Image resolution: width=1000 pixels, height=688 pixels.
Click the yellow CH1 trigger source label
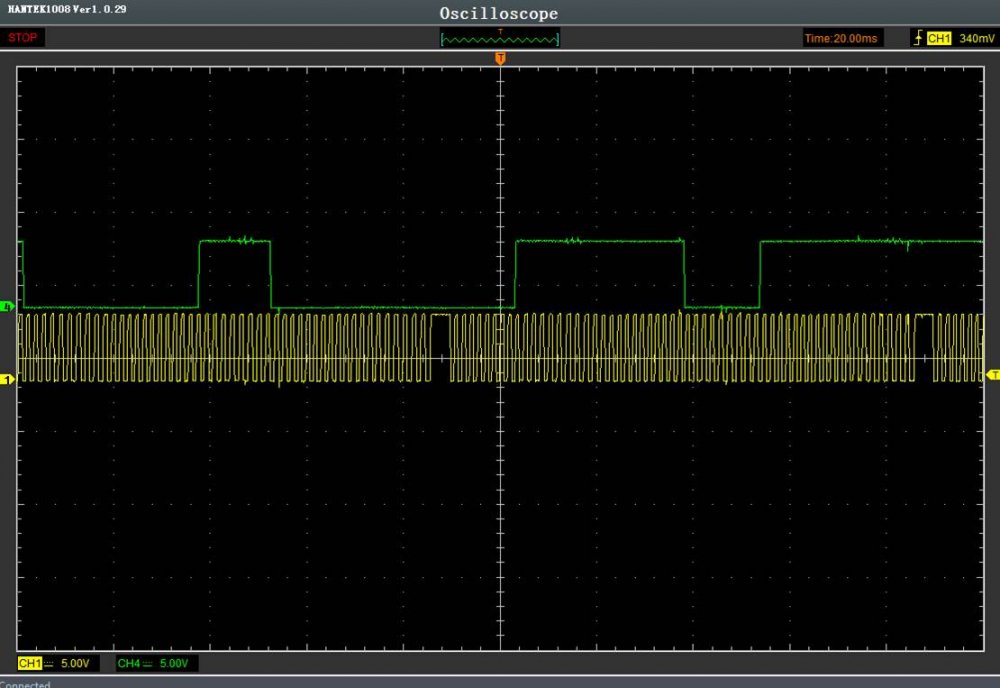[x=938, y=38]
